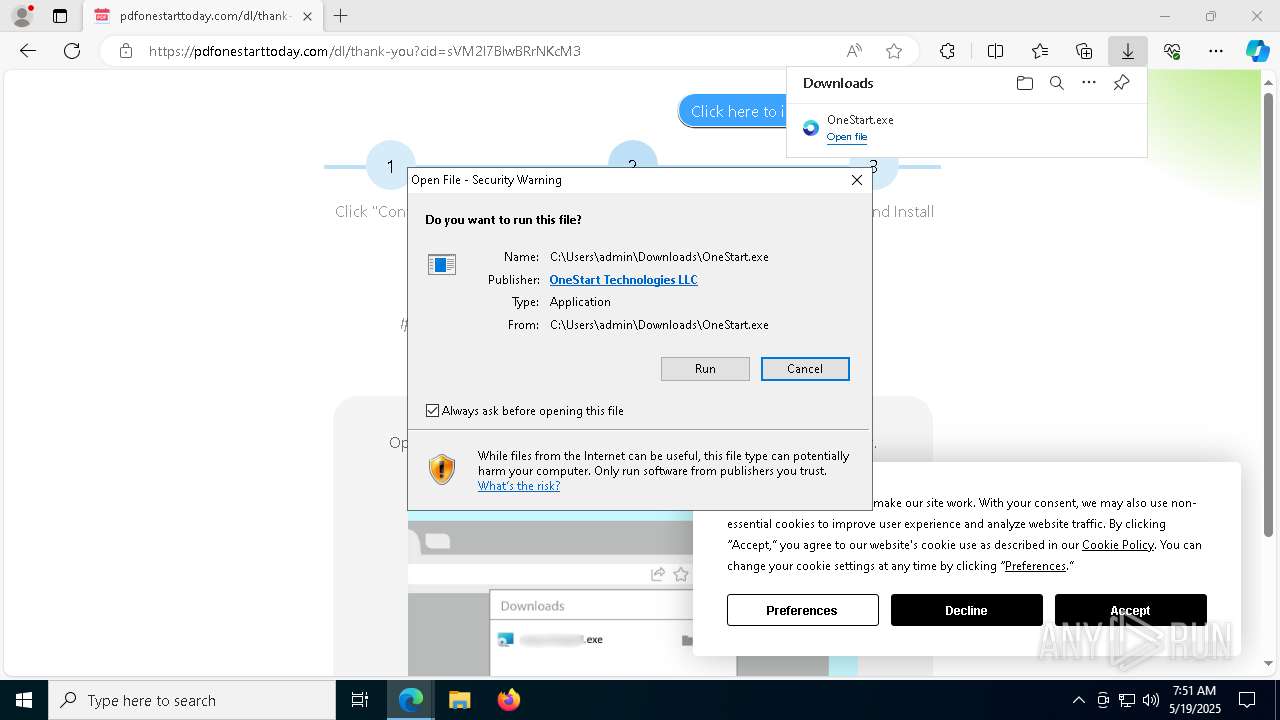1280x720 pixels.
Task: Open downloads folder icon in Downloads panel
Action: pos(1024,83)
